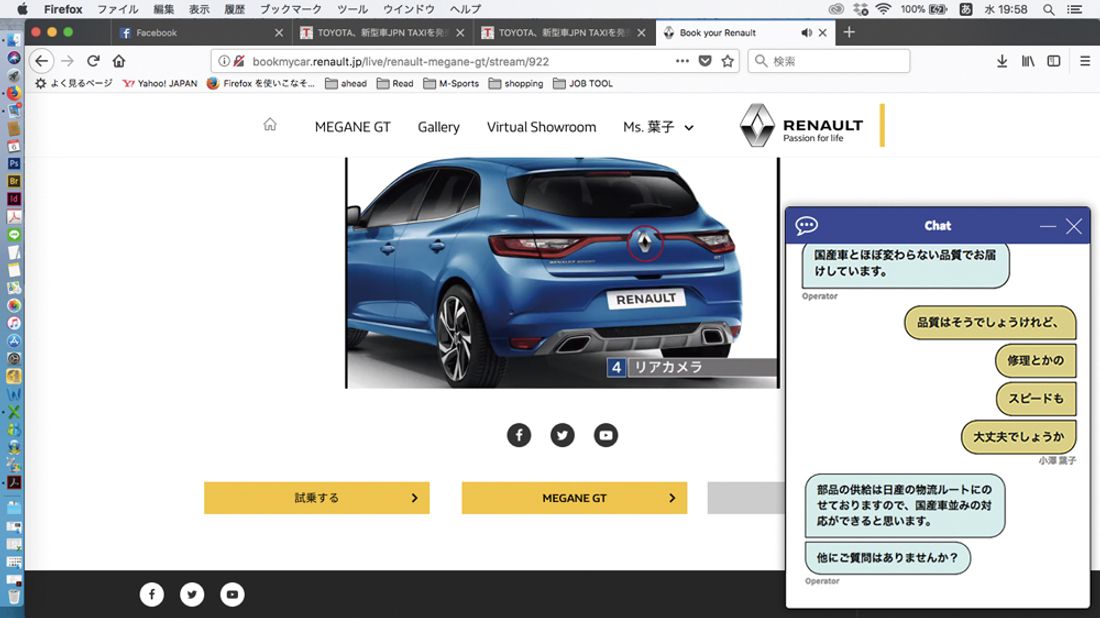Open the Virtual Showroom nav item
Screen dimensions: 1100x618
coord(542,127)
